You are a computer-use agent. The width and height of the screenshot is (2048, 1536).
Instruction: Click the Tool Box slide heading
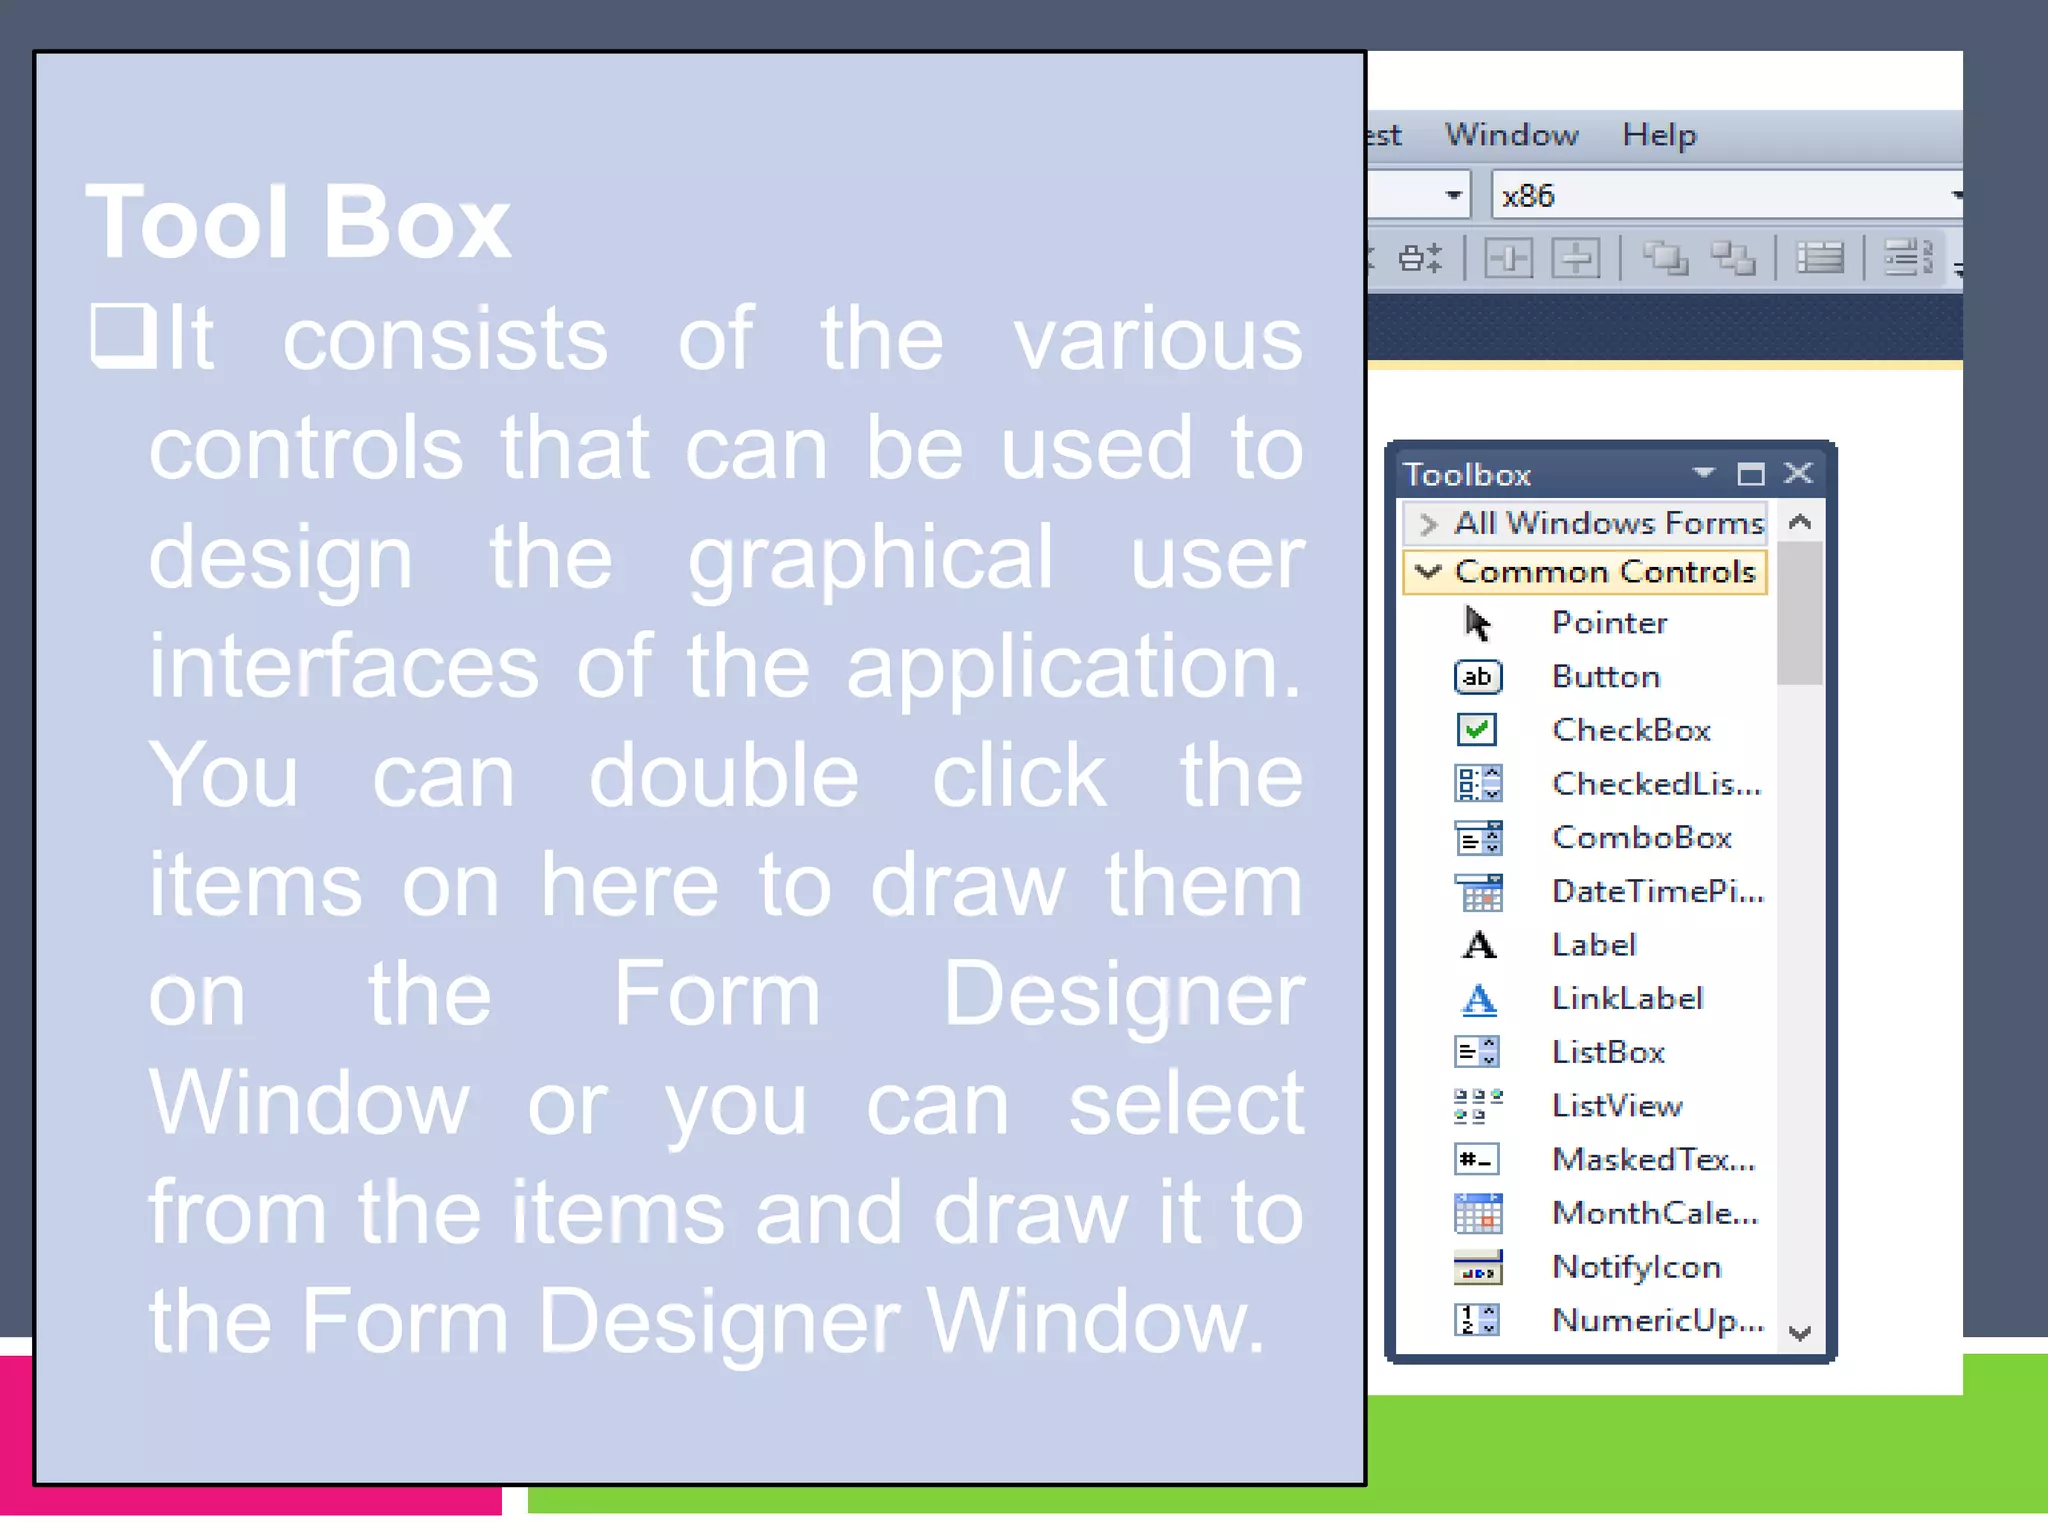[298, 222]
